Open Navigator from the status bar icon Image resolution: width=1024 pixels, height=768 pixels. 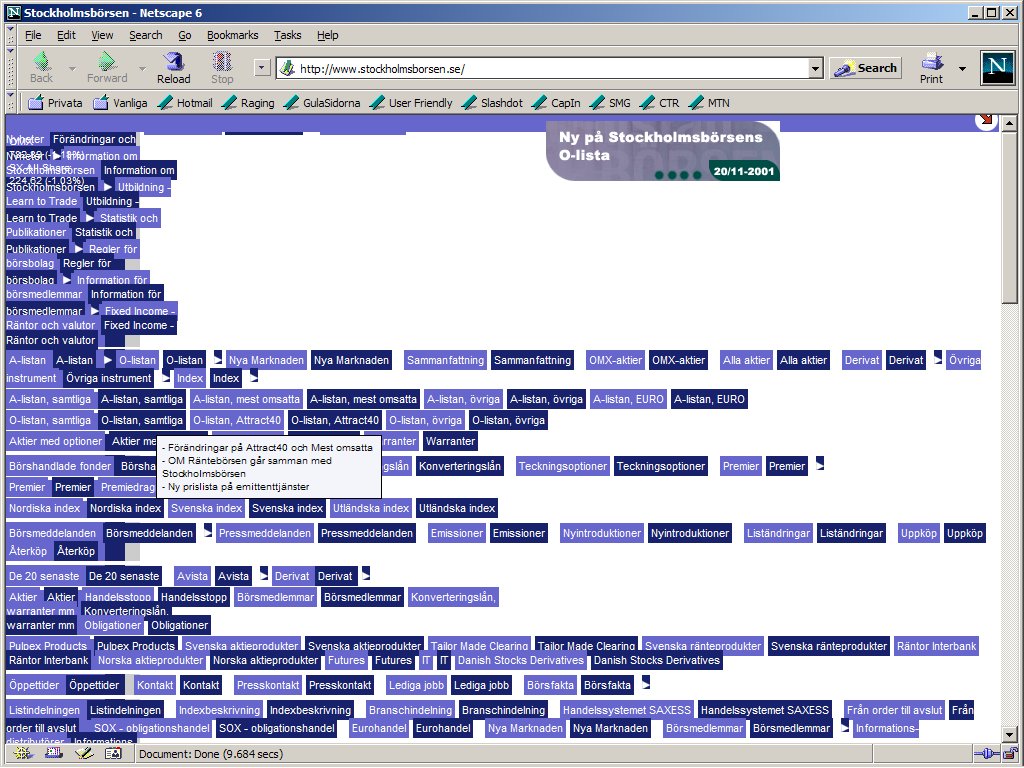coord(23,754)
